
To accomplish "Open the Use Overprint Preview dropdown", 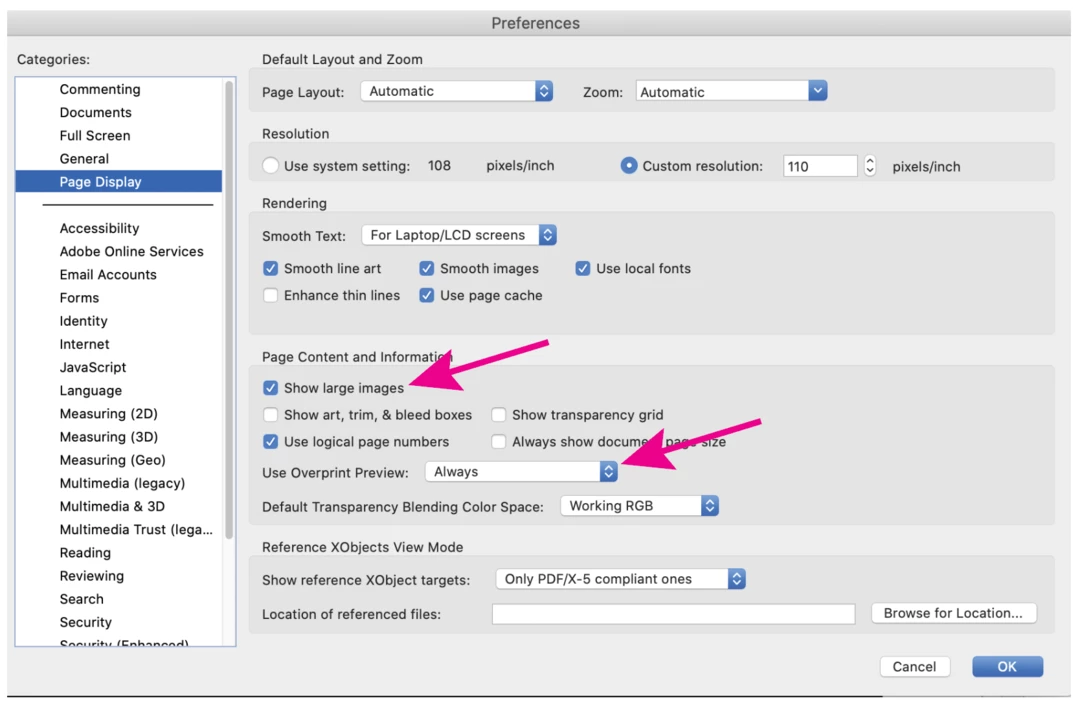I will pos(521,471).
